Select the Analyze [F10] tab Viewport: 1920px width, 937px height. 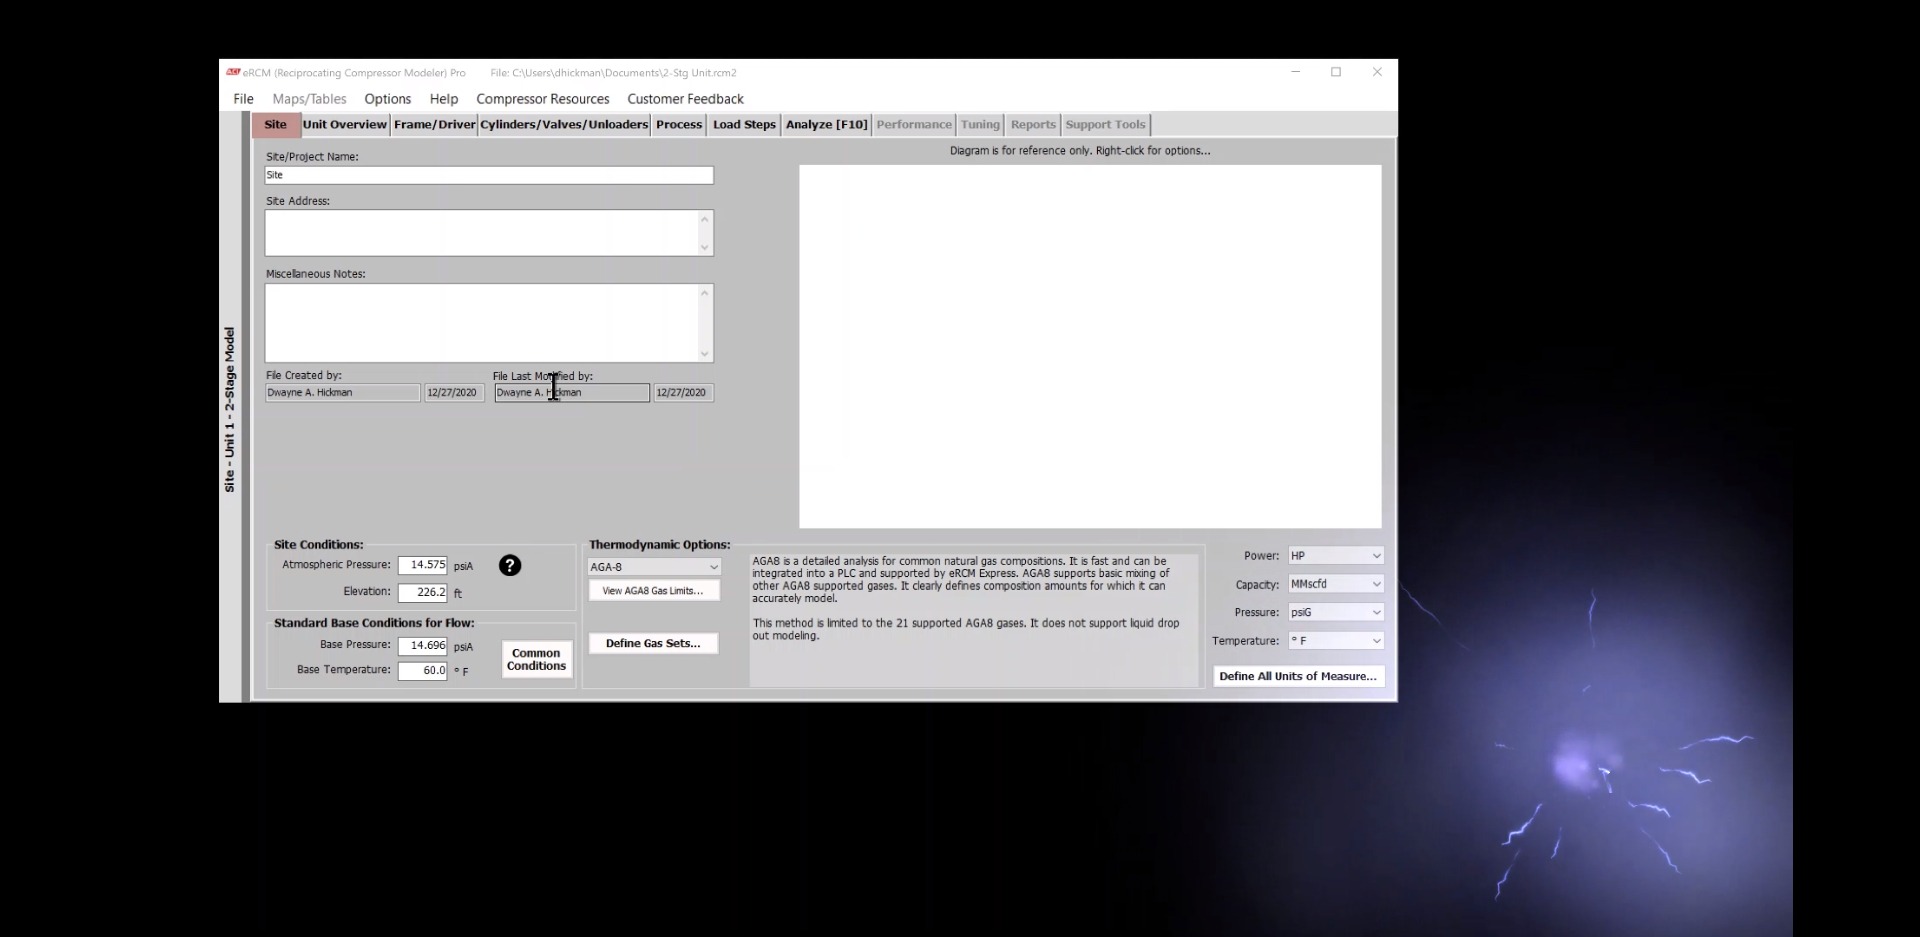pyautogui.click(x=826, y=125)
